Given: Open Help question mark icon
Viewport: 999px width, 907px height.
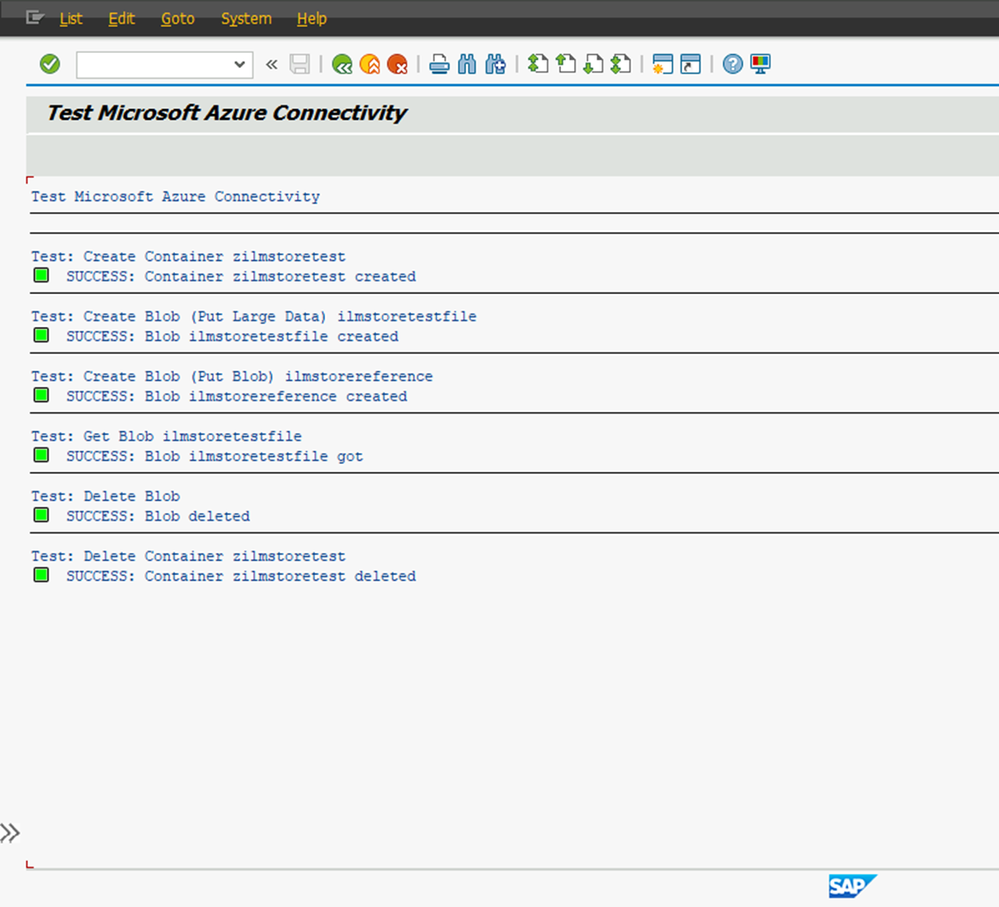Looking at the screenshot, I should (x=733, y=64).
